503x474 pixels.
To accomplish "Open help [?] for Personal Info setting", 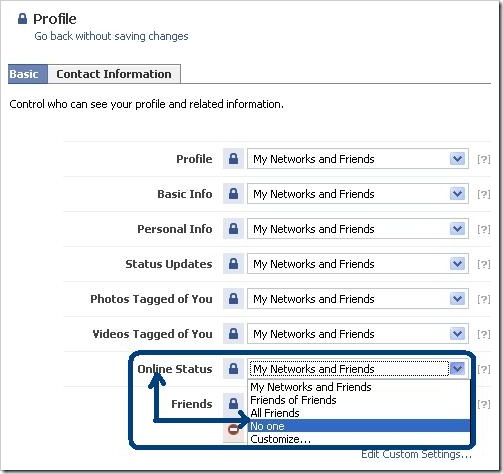I will point(483,229).
